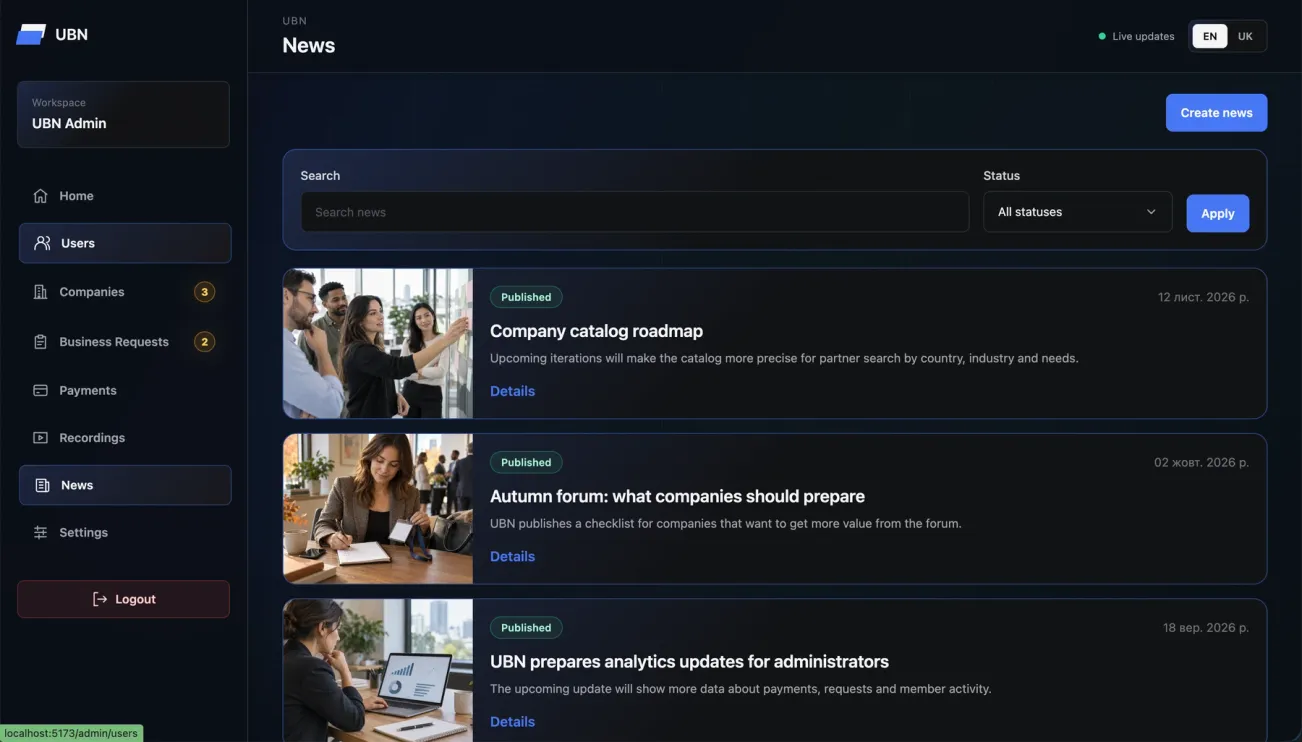
Task: Click the Settings sliders icon
Action: coord(40,533)
